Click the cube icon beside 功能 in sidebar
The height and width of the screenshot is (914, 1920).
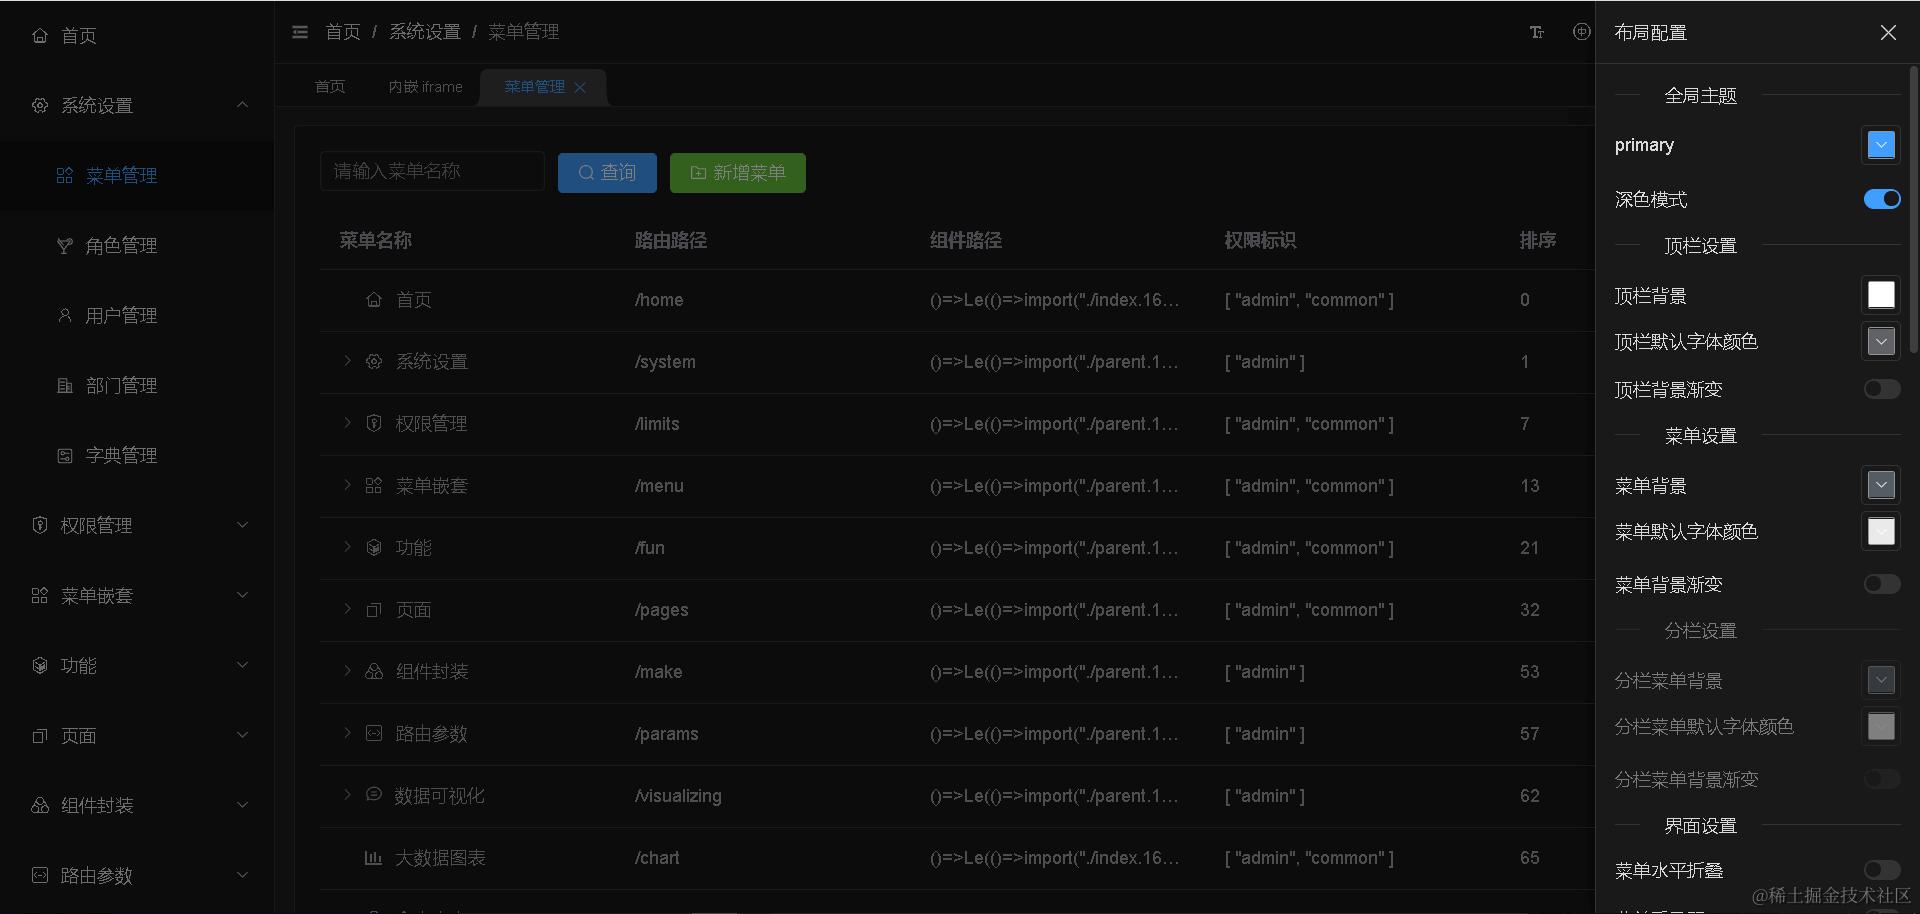(40, 666)
